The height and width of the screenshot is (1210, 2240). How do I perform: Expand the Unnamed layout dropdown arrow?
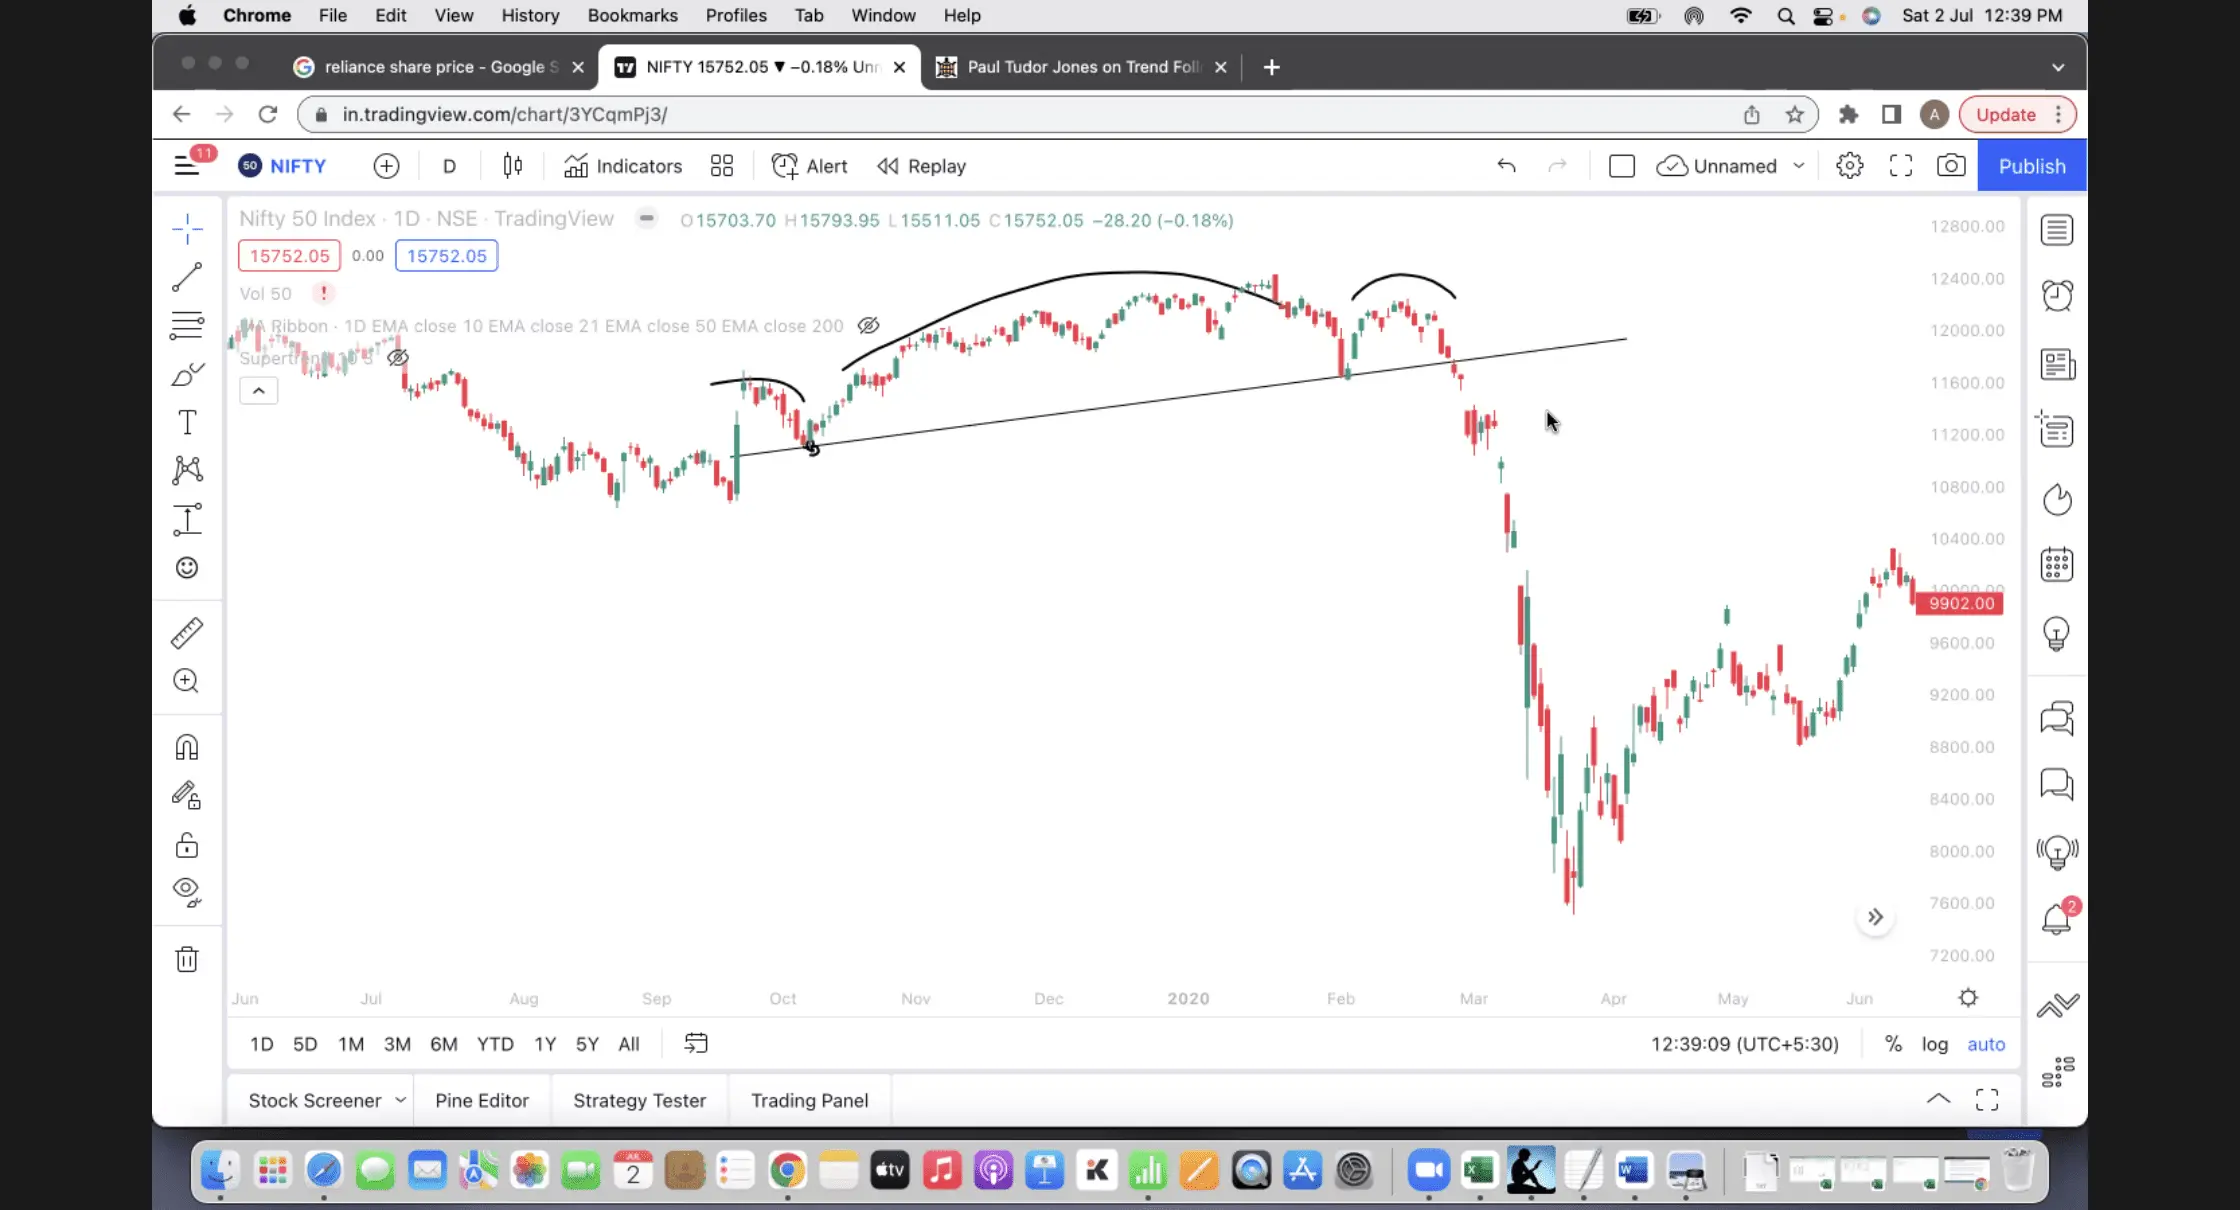pos(1799,166)
